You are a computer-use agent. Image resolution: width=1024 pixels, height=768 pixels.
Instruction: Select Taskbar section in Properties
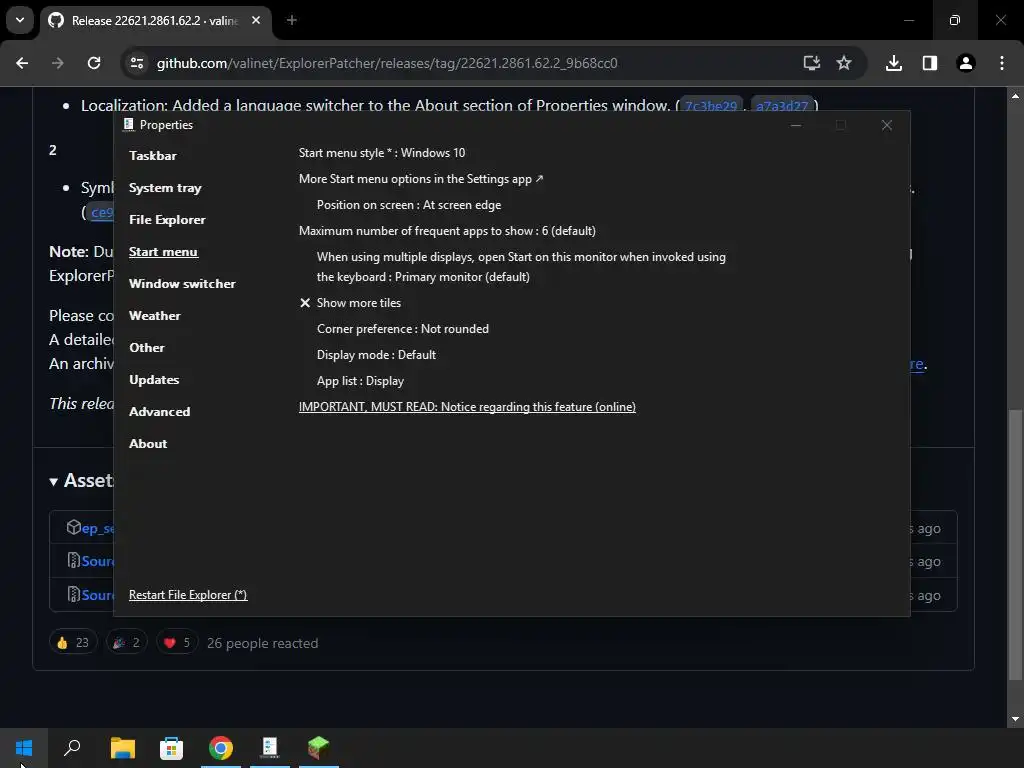[153, 155]
